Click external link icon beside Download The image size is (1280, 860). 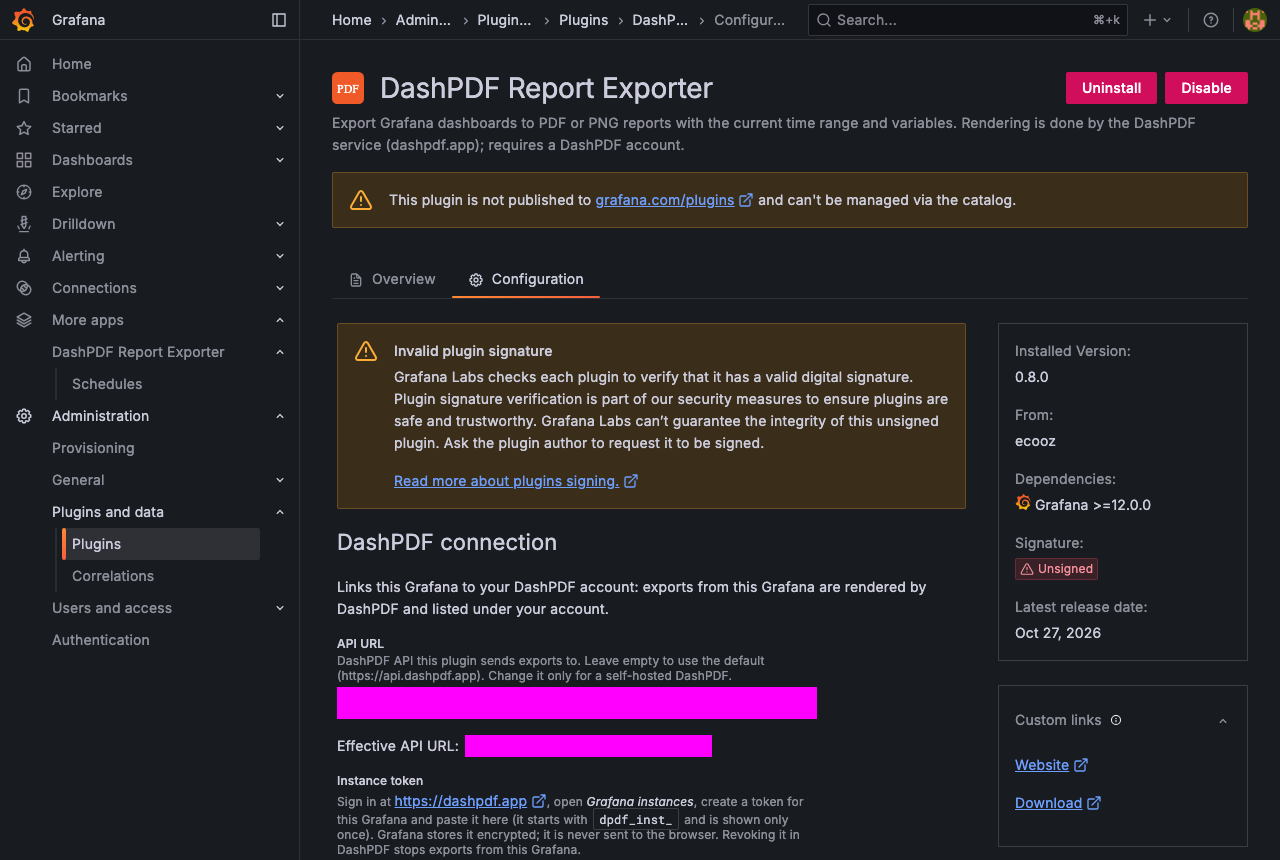(x=1094, y=803)
